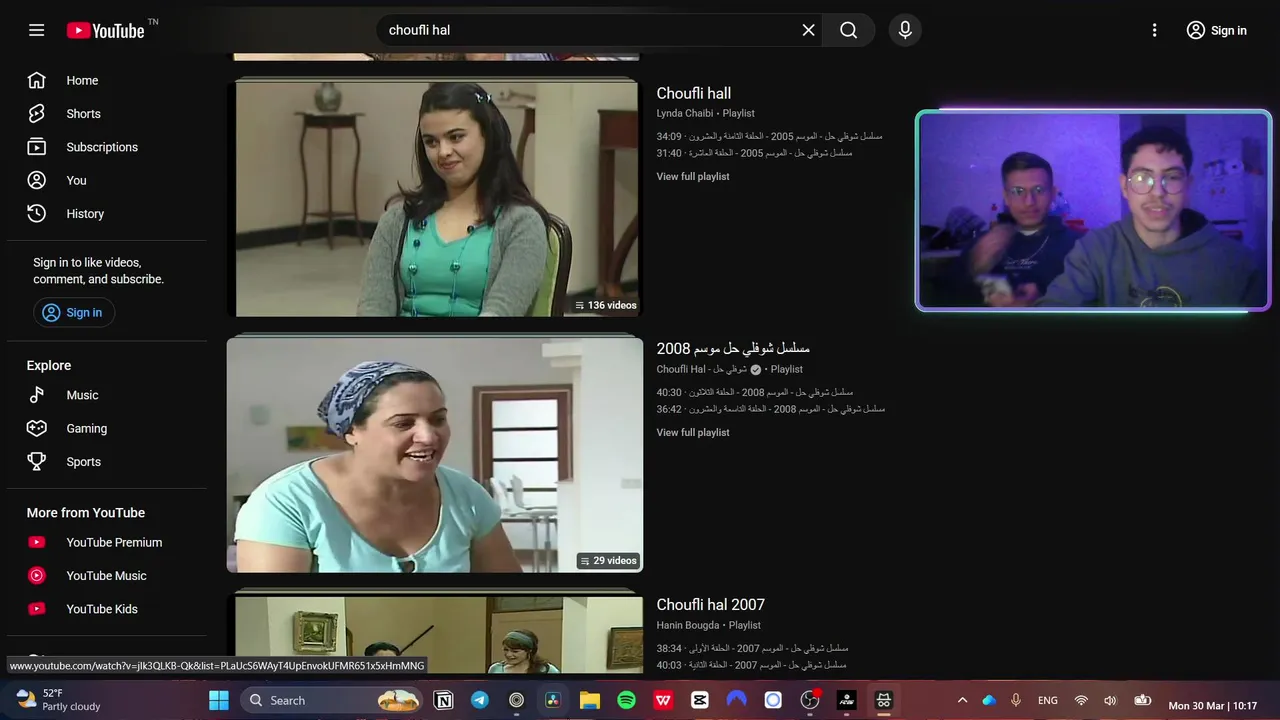Open YouTube Music link

(107, 575)
